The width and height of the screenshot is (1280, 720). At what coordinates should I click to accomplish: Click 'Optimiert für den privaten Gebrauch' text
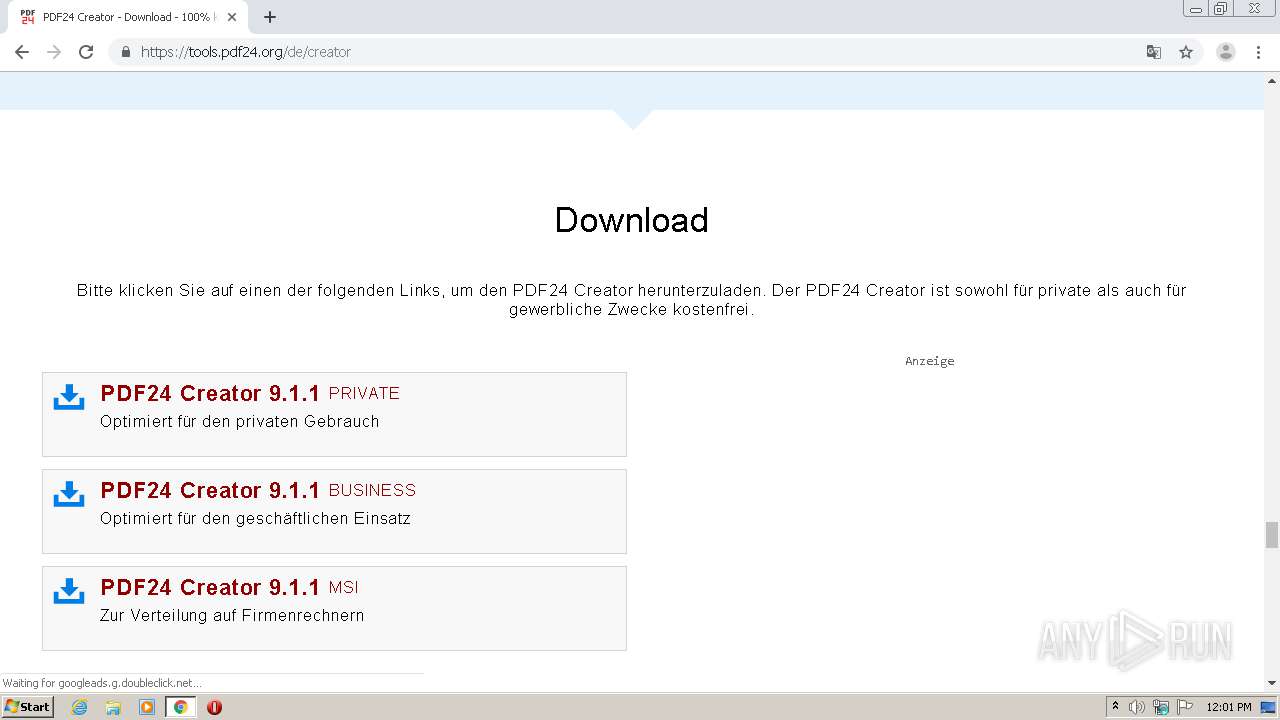coord(240,422)
